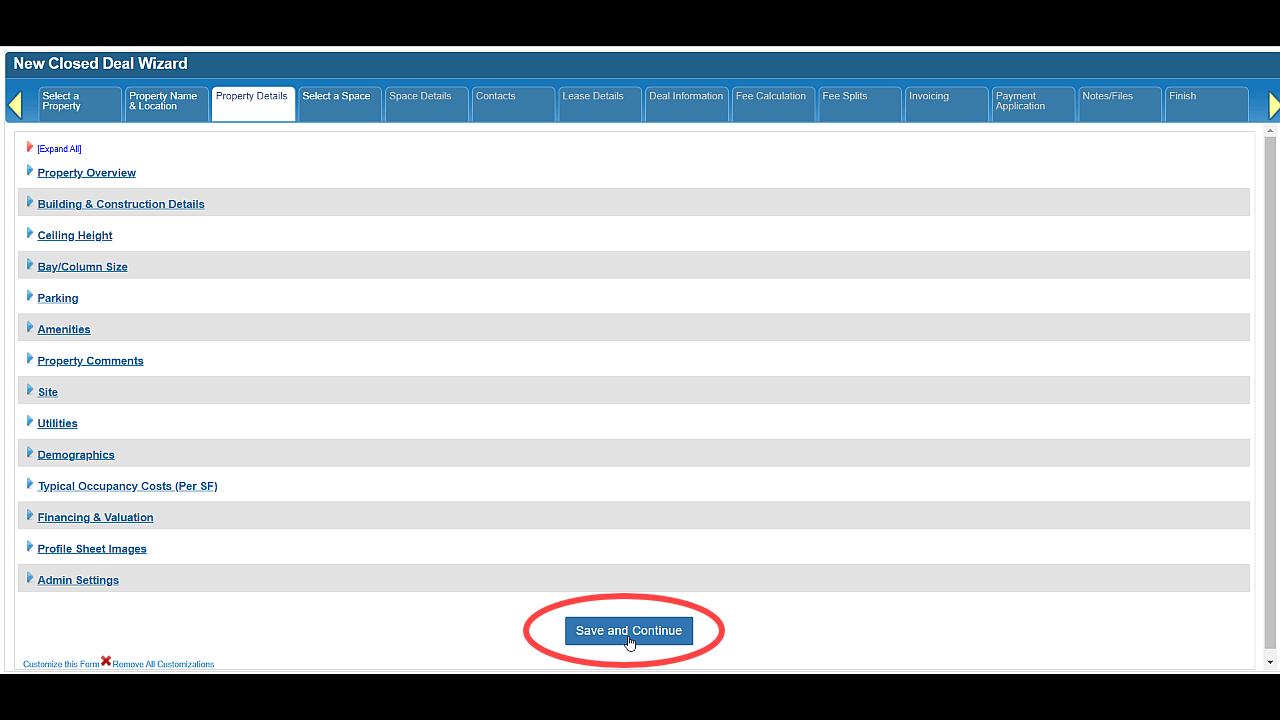Click the Customize this Form link
Viewport: 1280px width, 720px height.
click(60, 664)
